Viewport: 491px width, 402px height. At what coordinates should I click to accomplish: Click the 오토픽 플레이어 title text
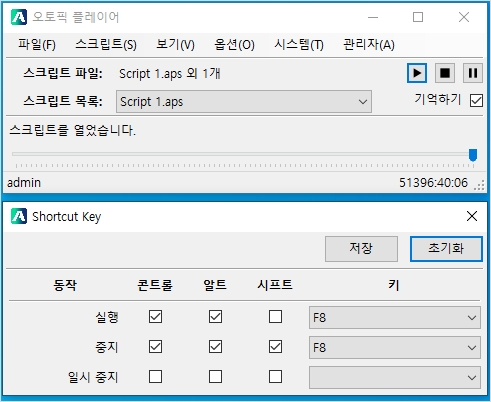point(75,17)
